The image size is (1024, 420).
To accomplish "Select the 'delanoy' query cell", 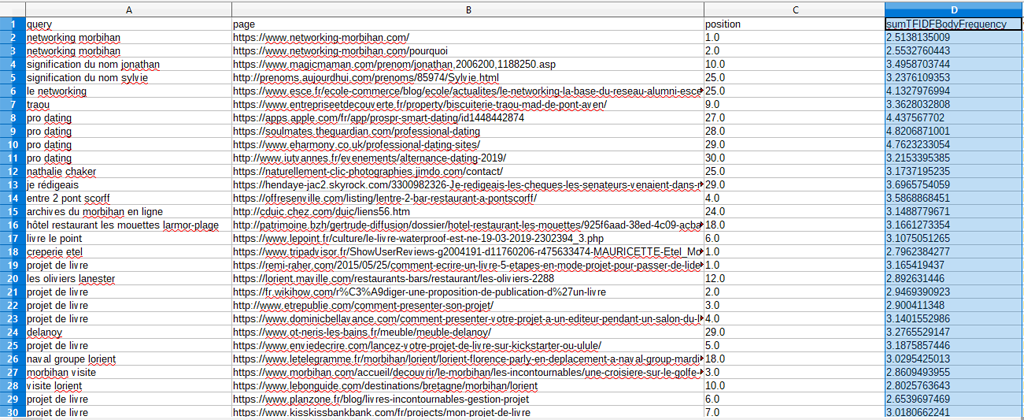I will [129, 332].
